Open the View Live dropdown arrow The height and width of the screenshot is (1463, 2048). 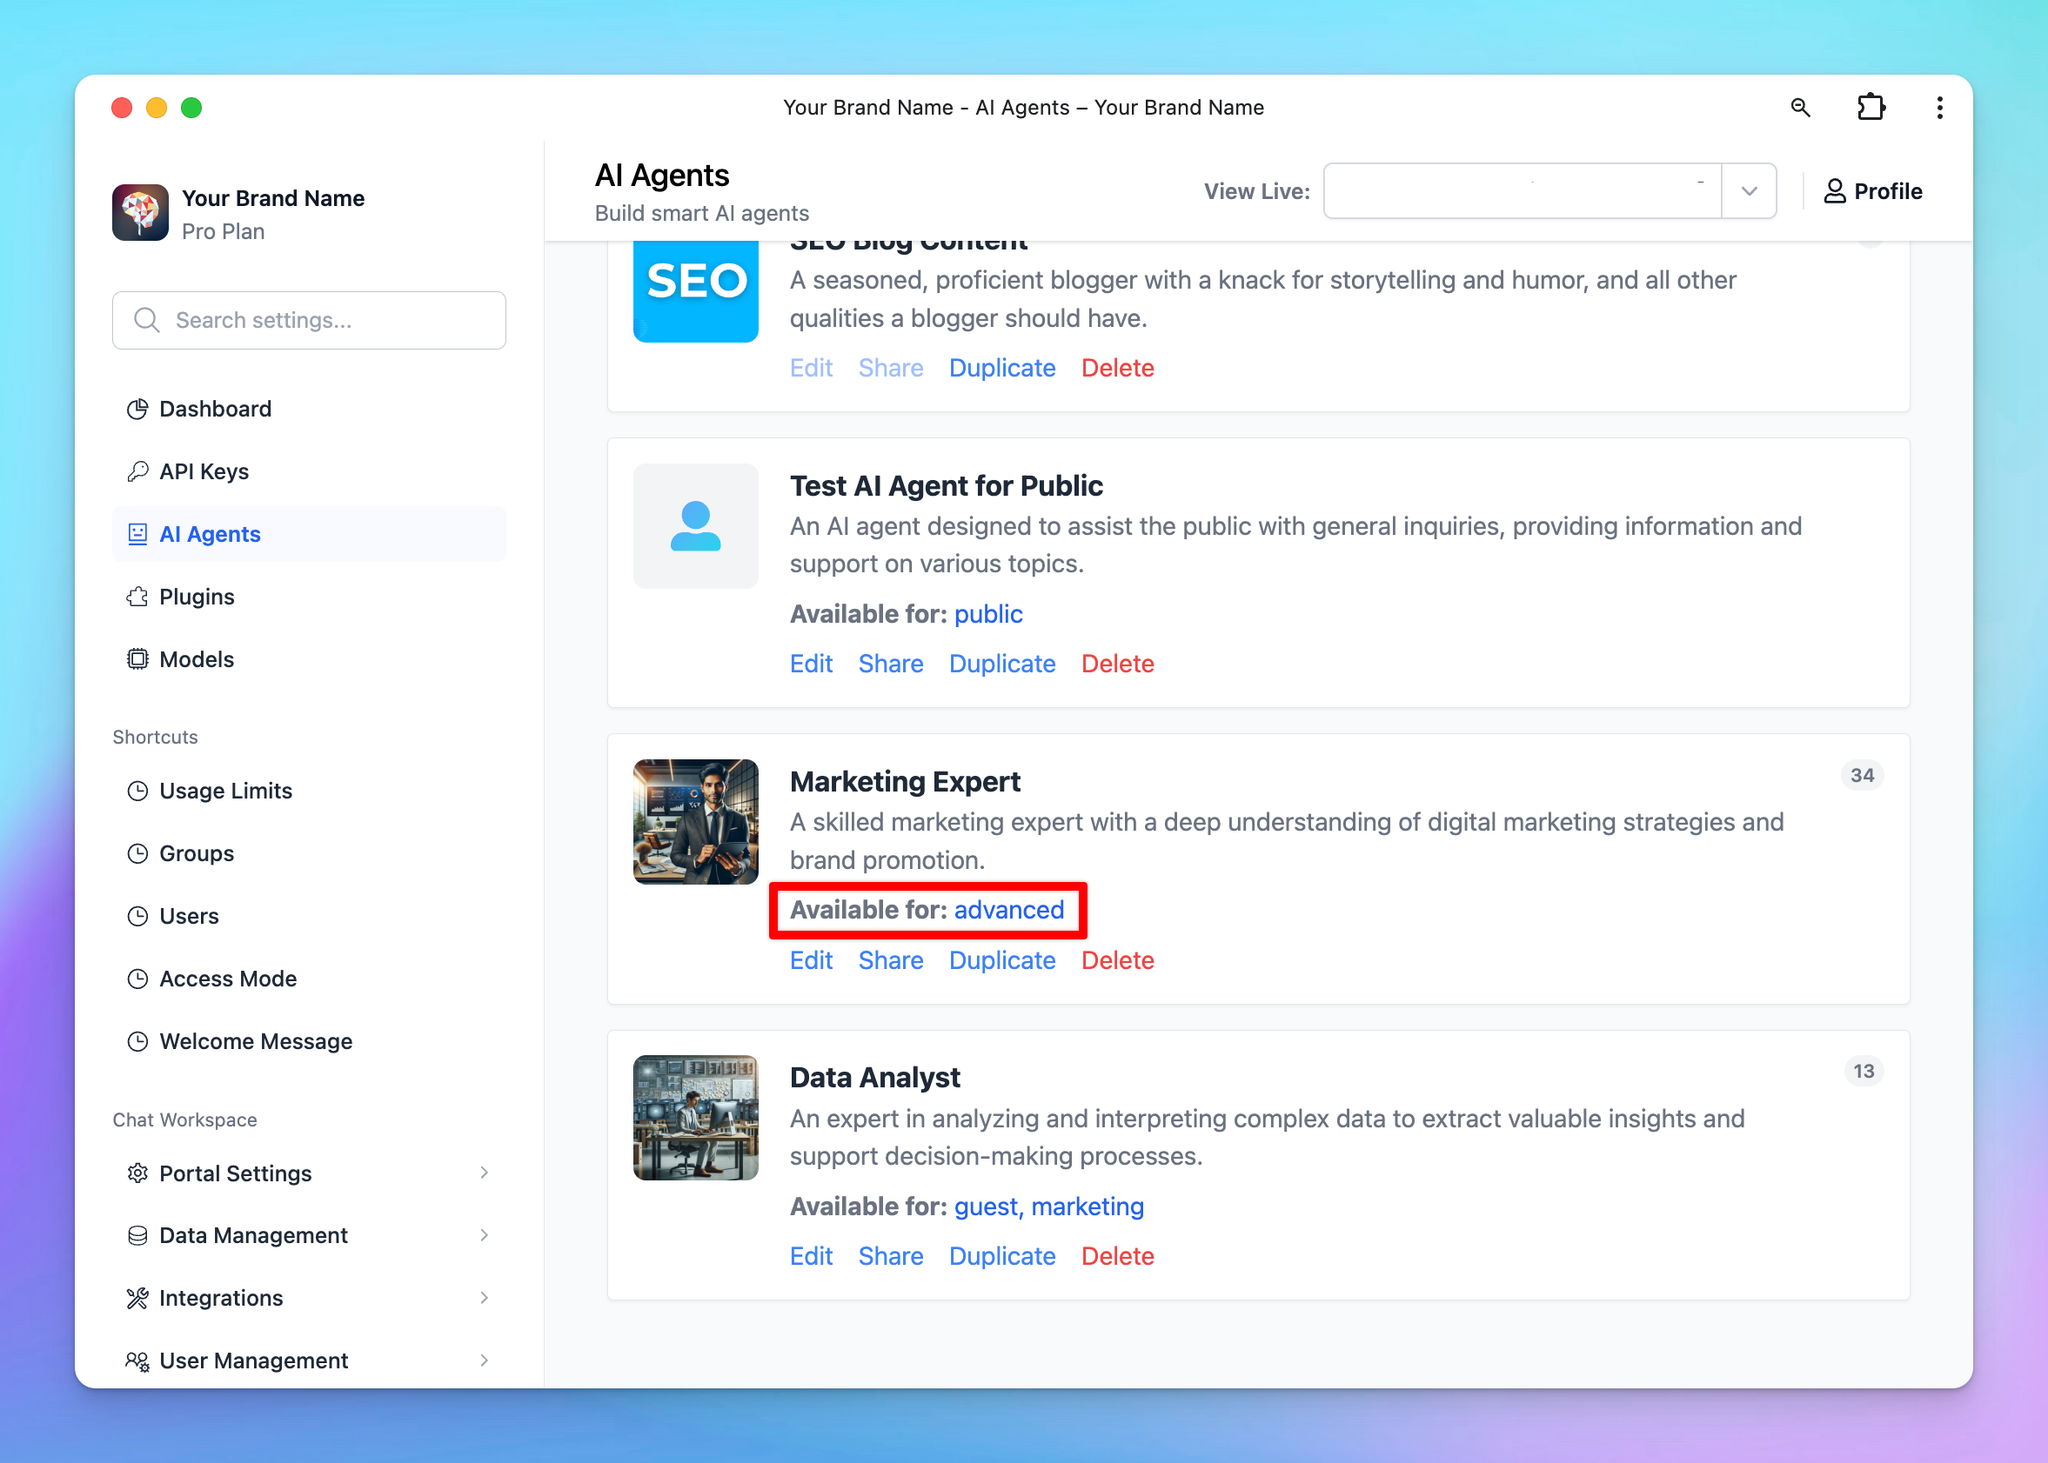[x=1749, y=191]
